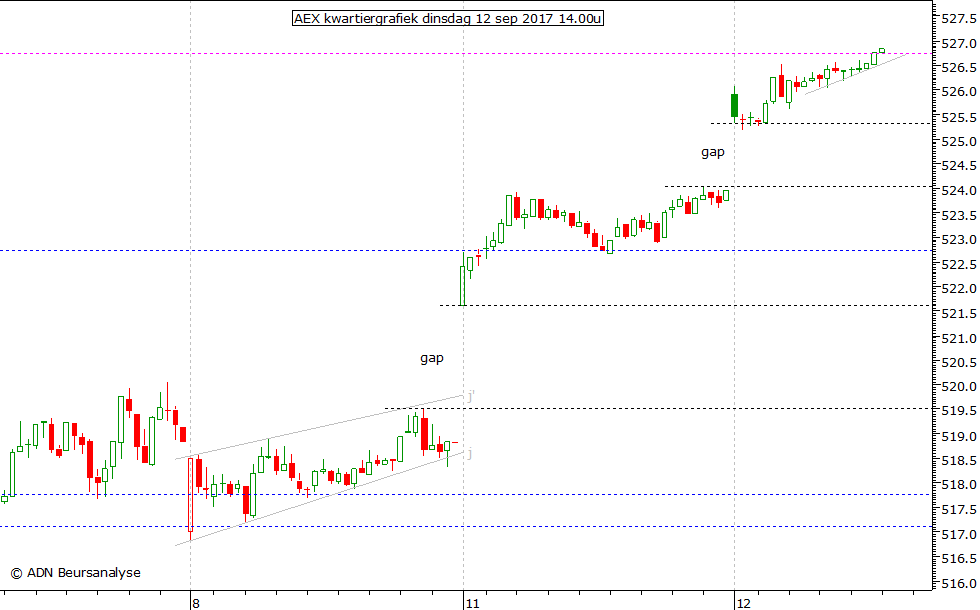Click the 516.5 price axis label

tap(959, 559)
